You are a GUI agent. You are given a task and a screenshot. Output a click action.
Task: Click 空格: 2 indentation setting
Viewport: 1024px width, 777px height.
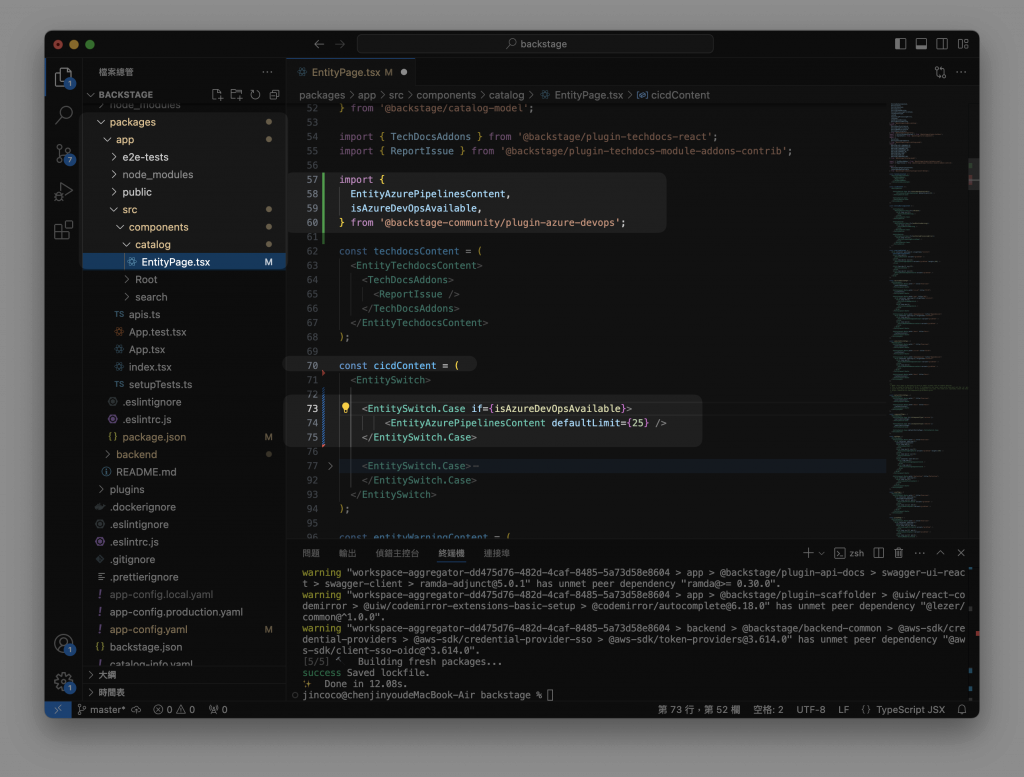pos(768,710)
